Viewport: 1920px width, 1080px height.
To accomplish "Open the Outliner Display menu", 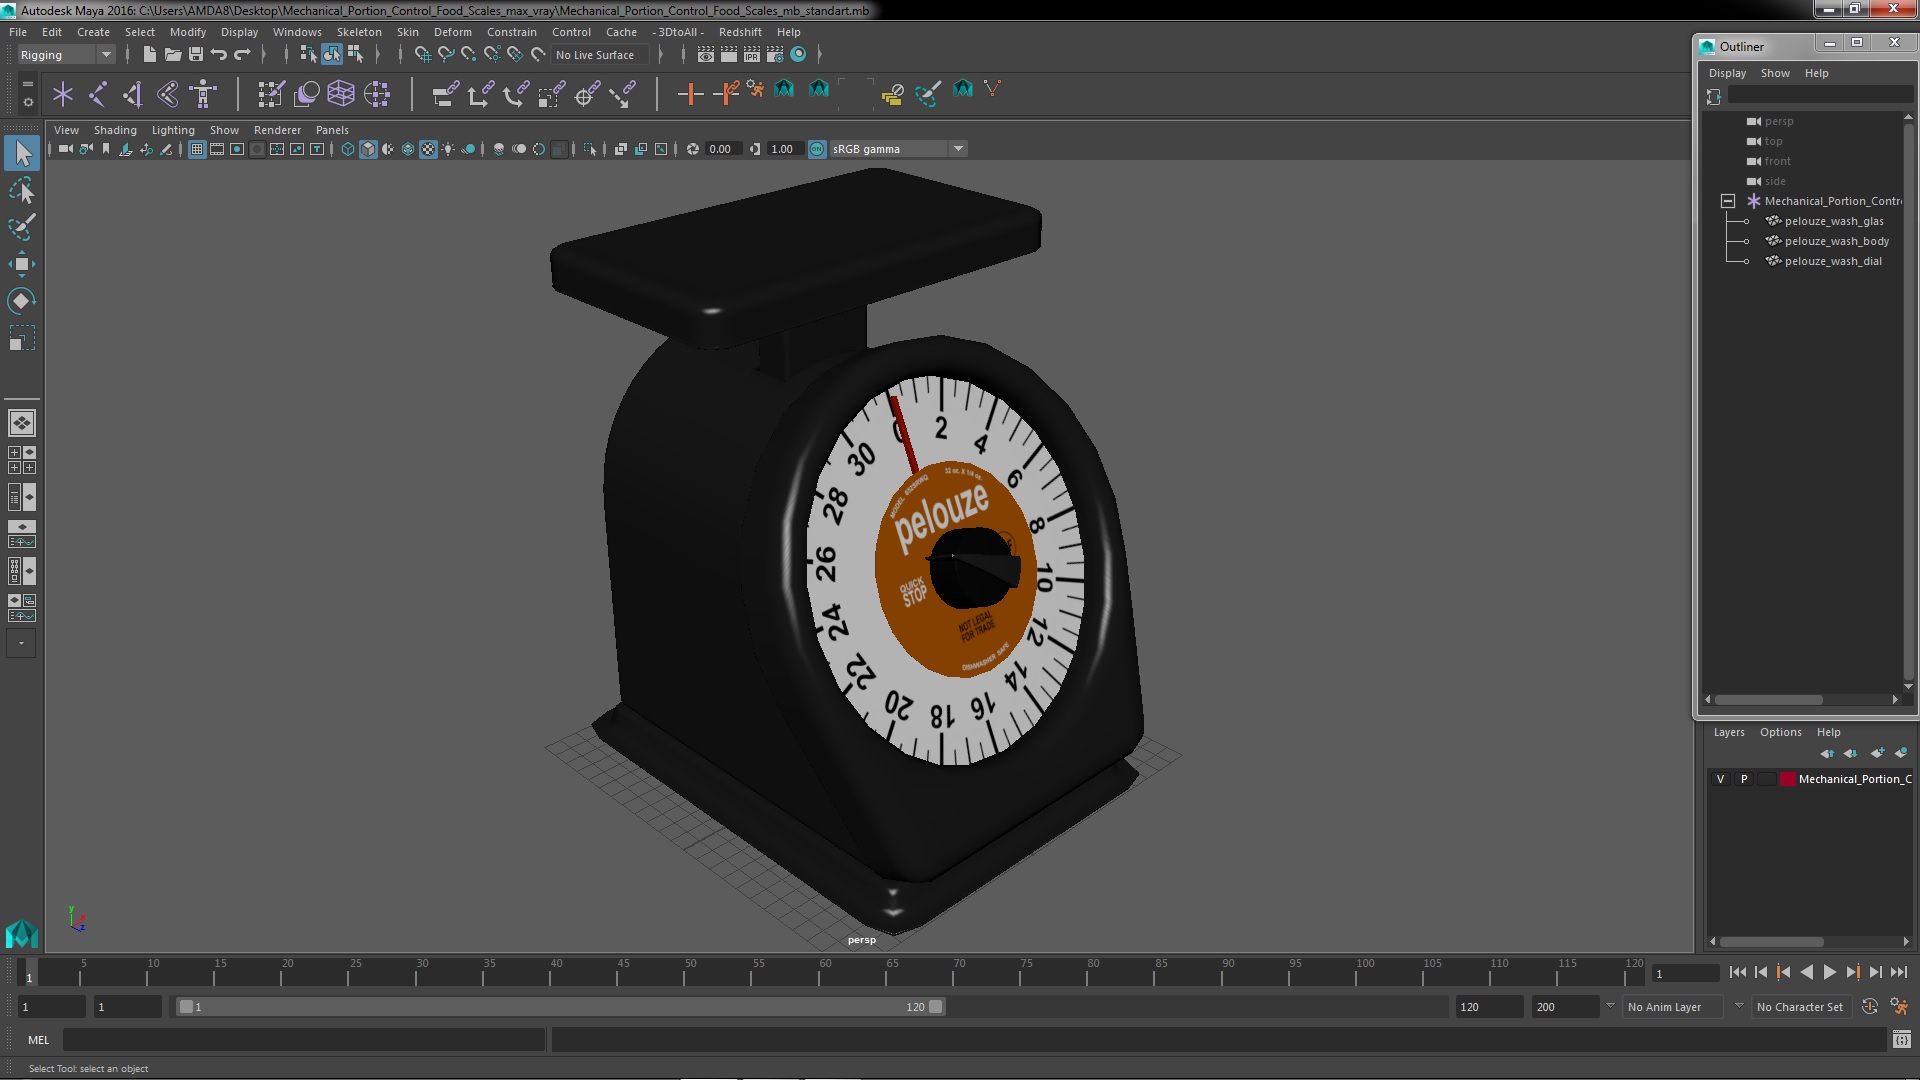I will tap(1727, 73).
